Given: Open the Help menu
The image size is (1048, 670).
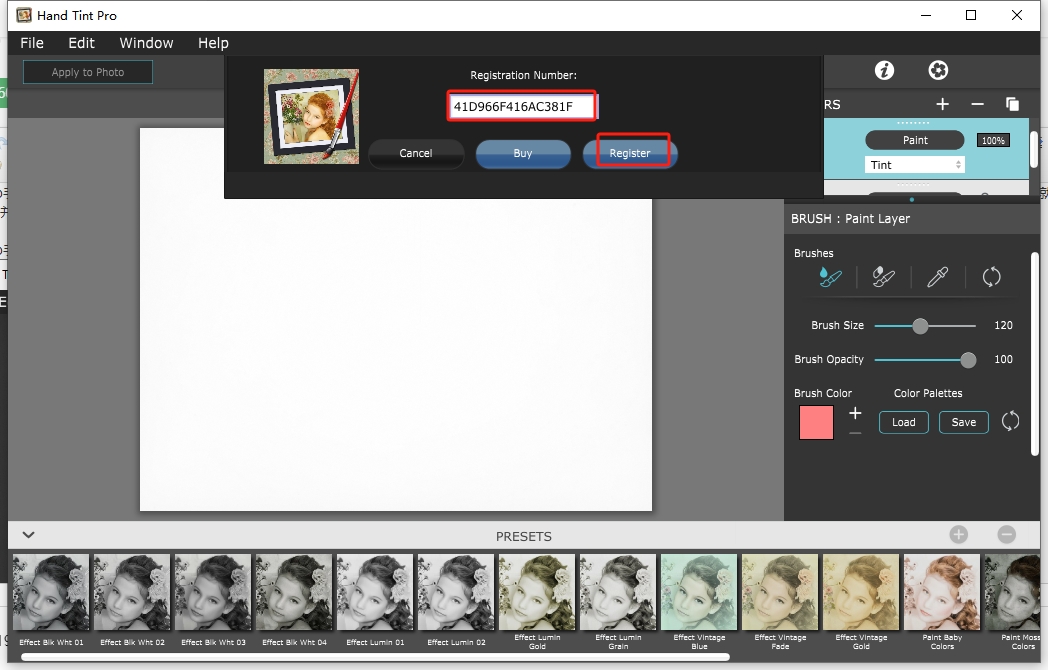Looking at the screenshot, I should tap(213, 43).
